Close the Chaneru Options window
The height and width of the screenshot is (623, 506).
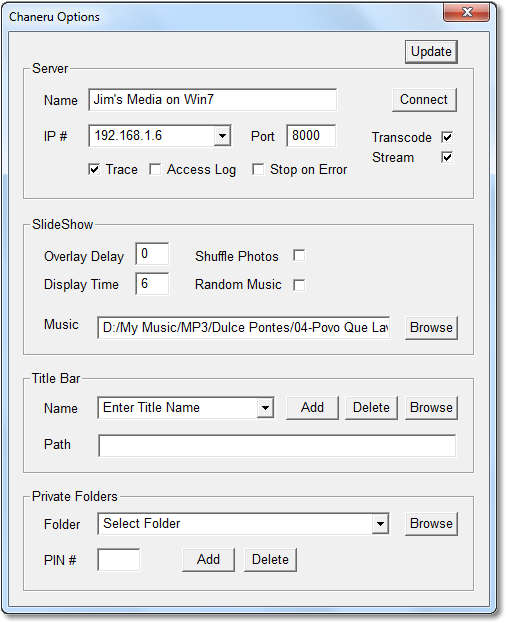pos(467,12)
